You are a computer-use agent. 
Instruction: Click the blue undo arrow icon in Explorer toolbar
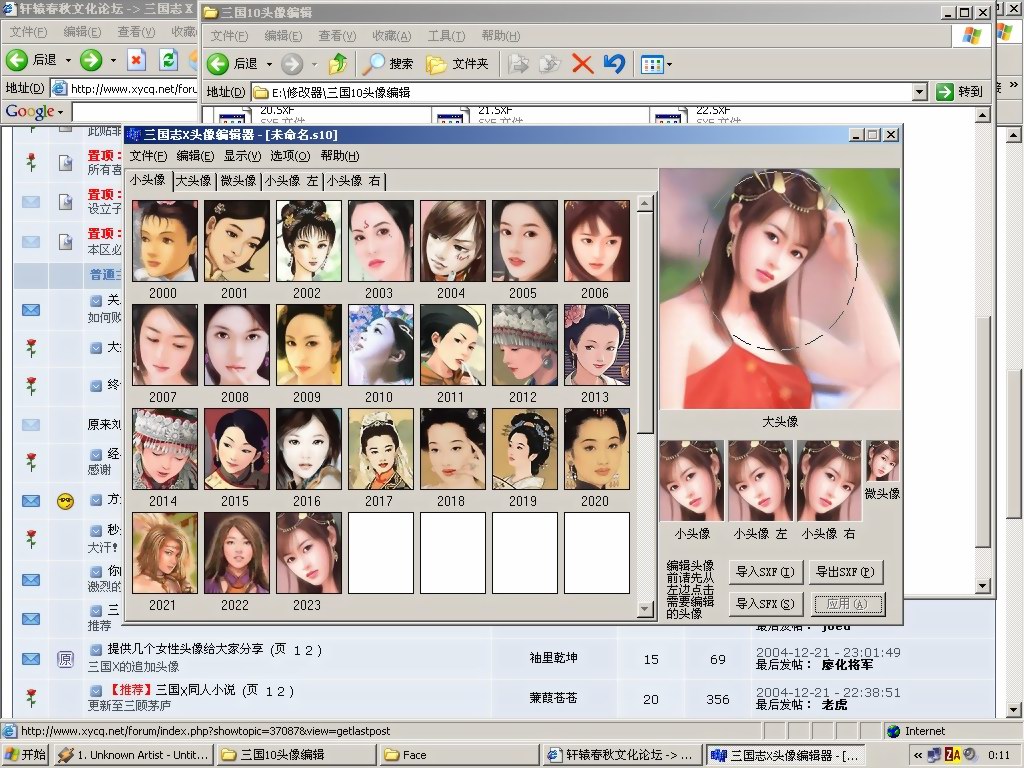(x=614, y=64)
